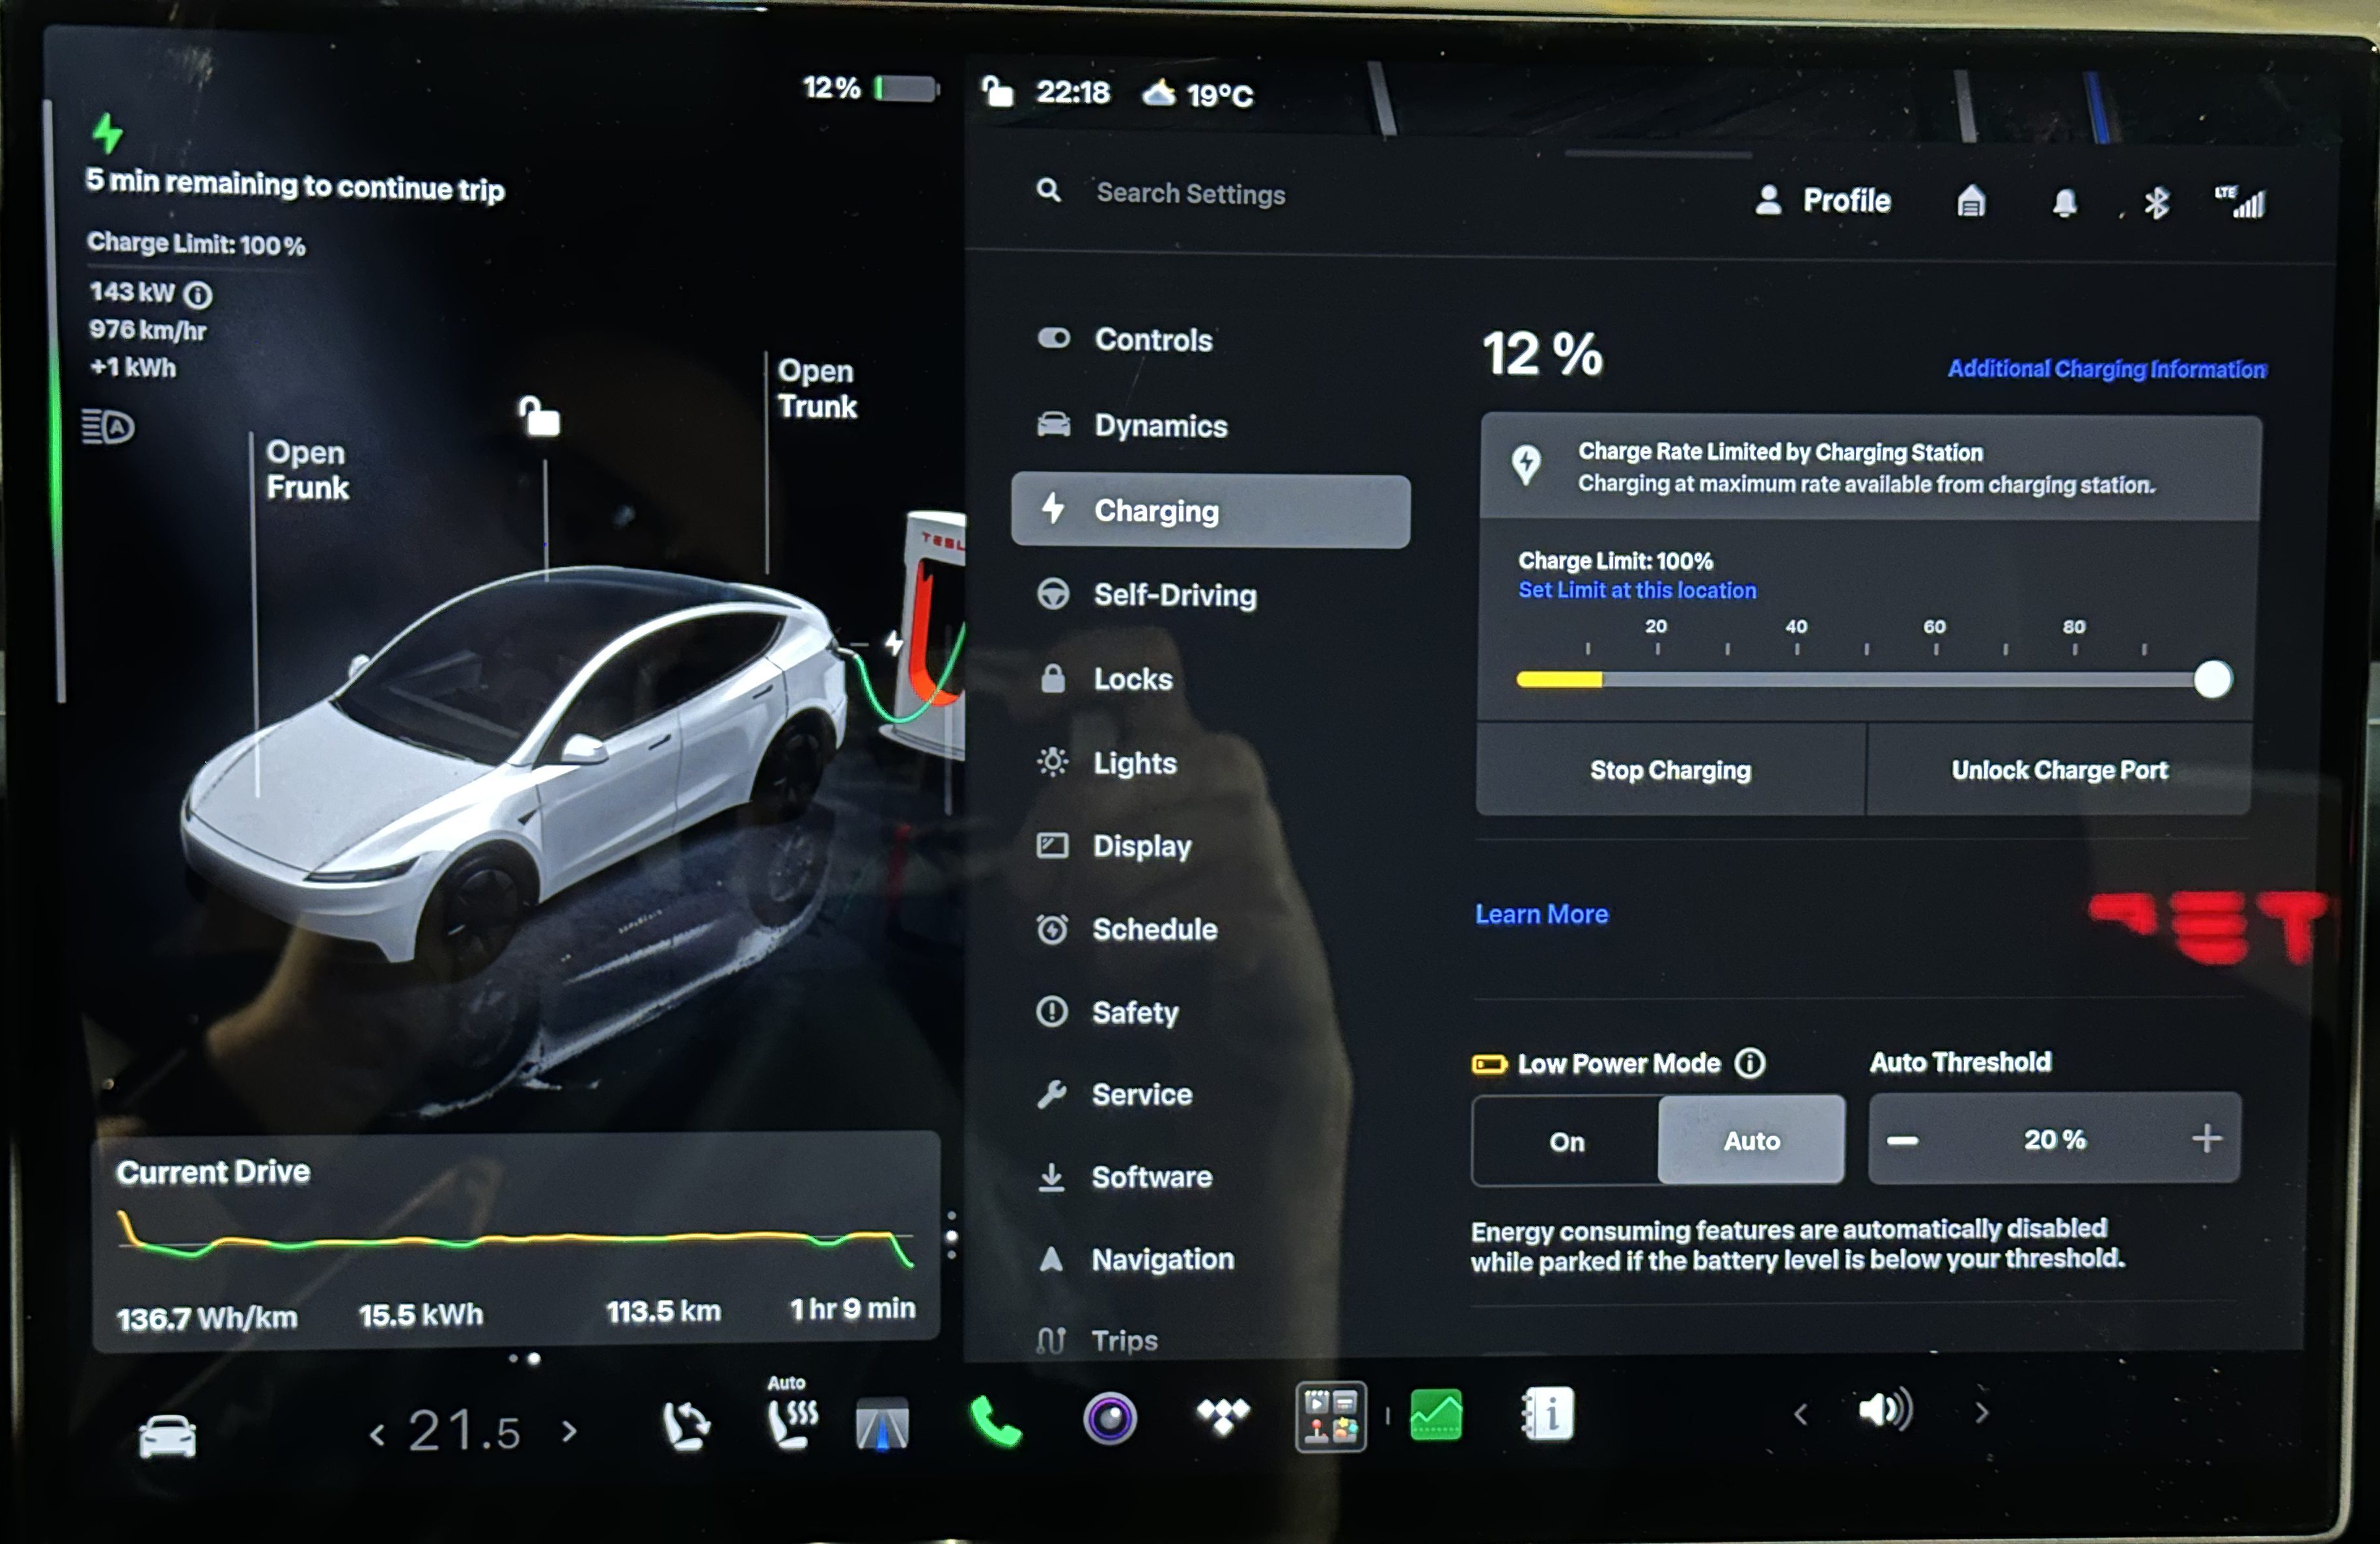Tap the card options dots beside Current Drive
2380x1544 pixels.
tap(951, 1236)
